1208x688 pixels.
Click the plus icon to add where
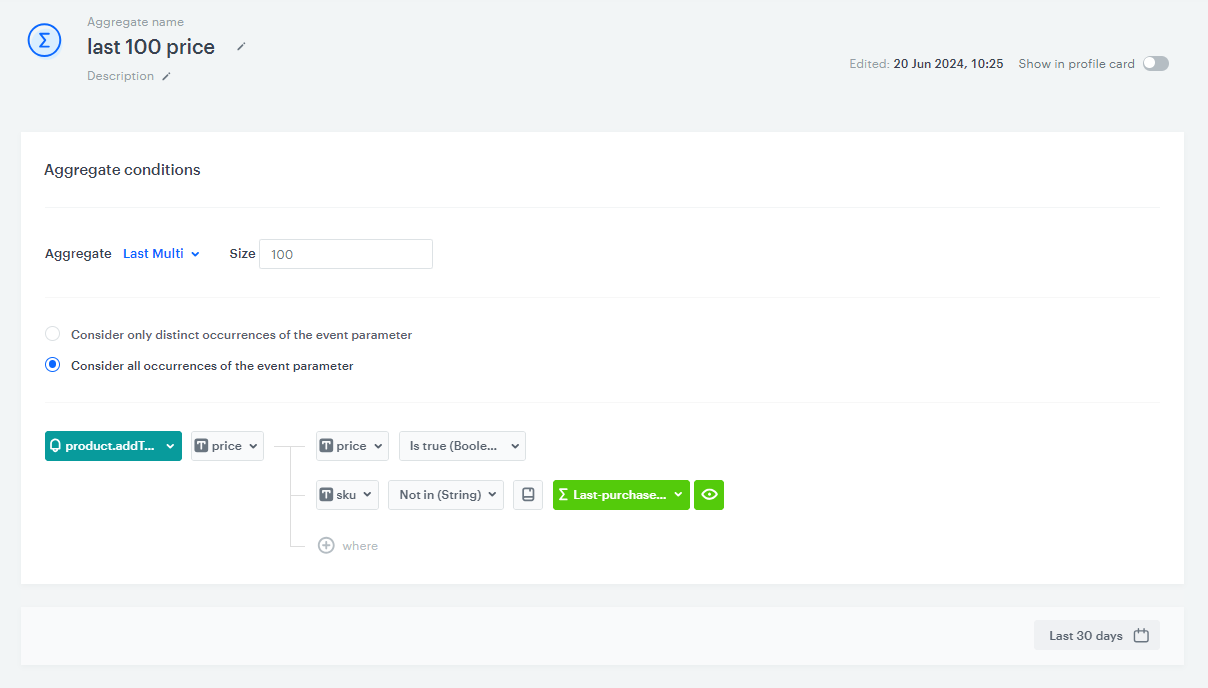pyautogui.click(x=326, y=546)
